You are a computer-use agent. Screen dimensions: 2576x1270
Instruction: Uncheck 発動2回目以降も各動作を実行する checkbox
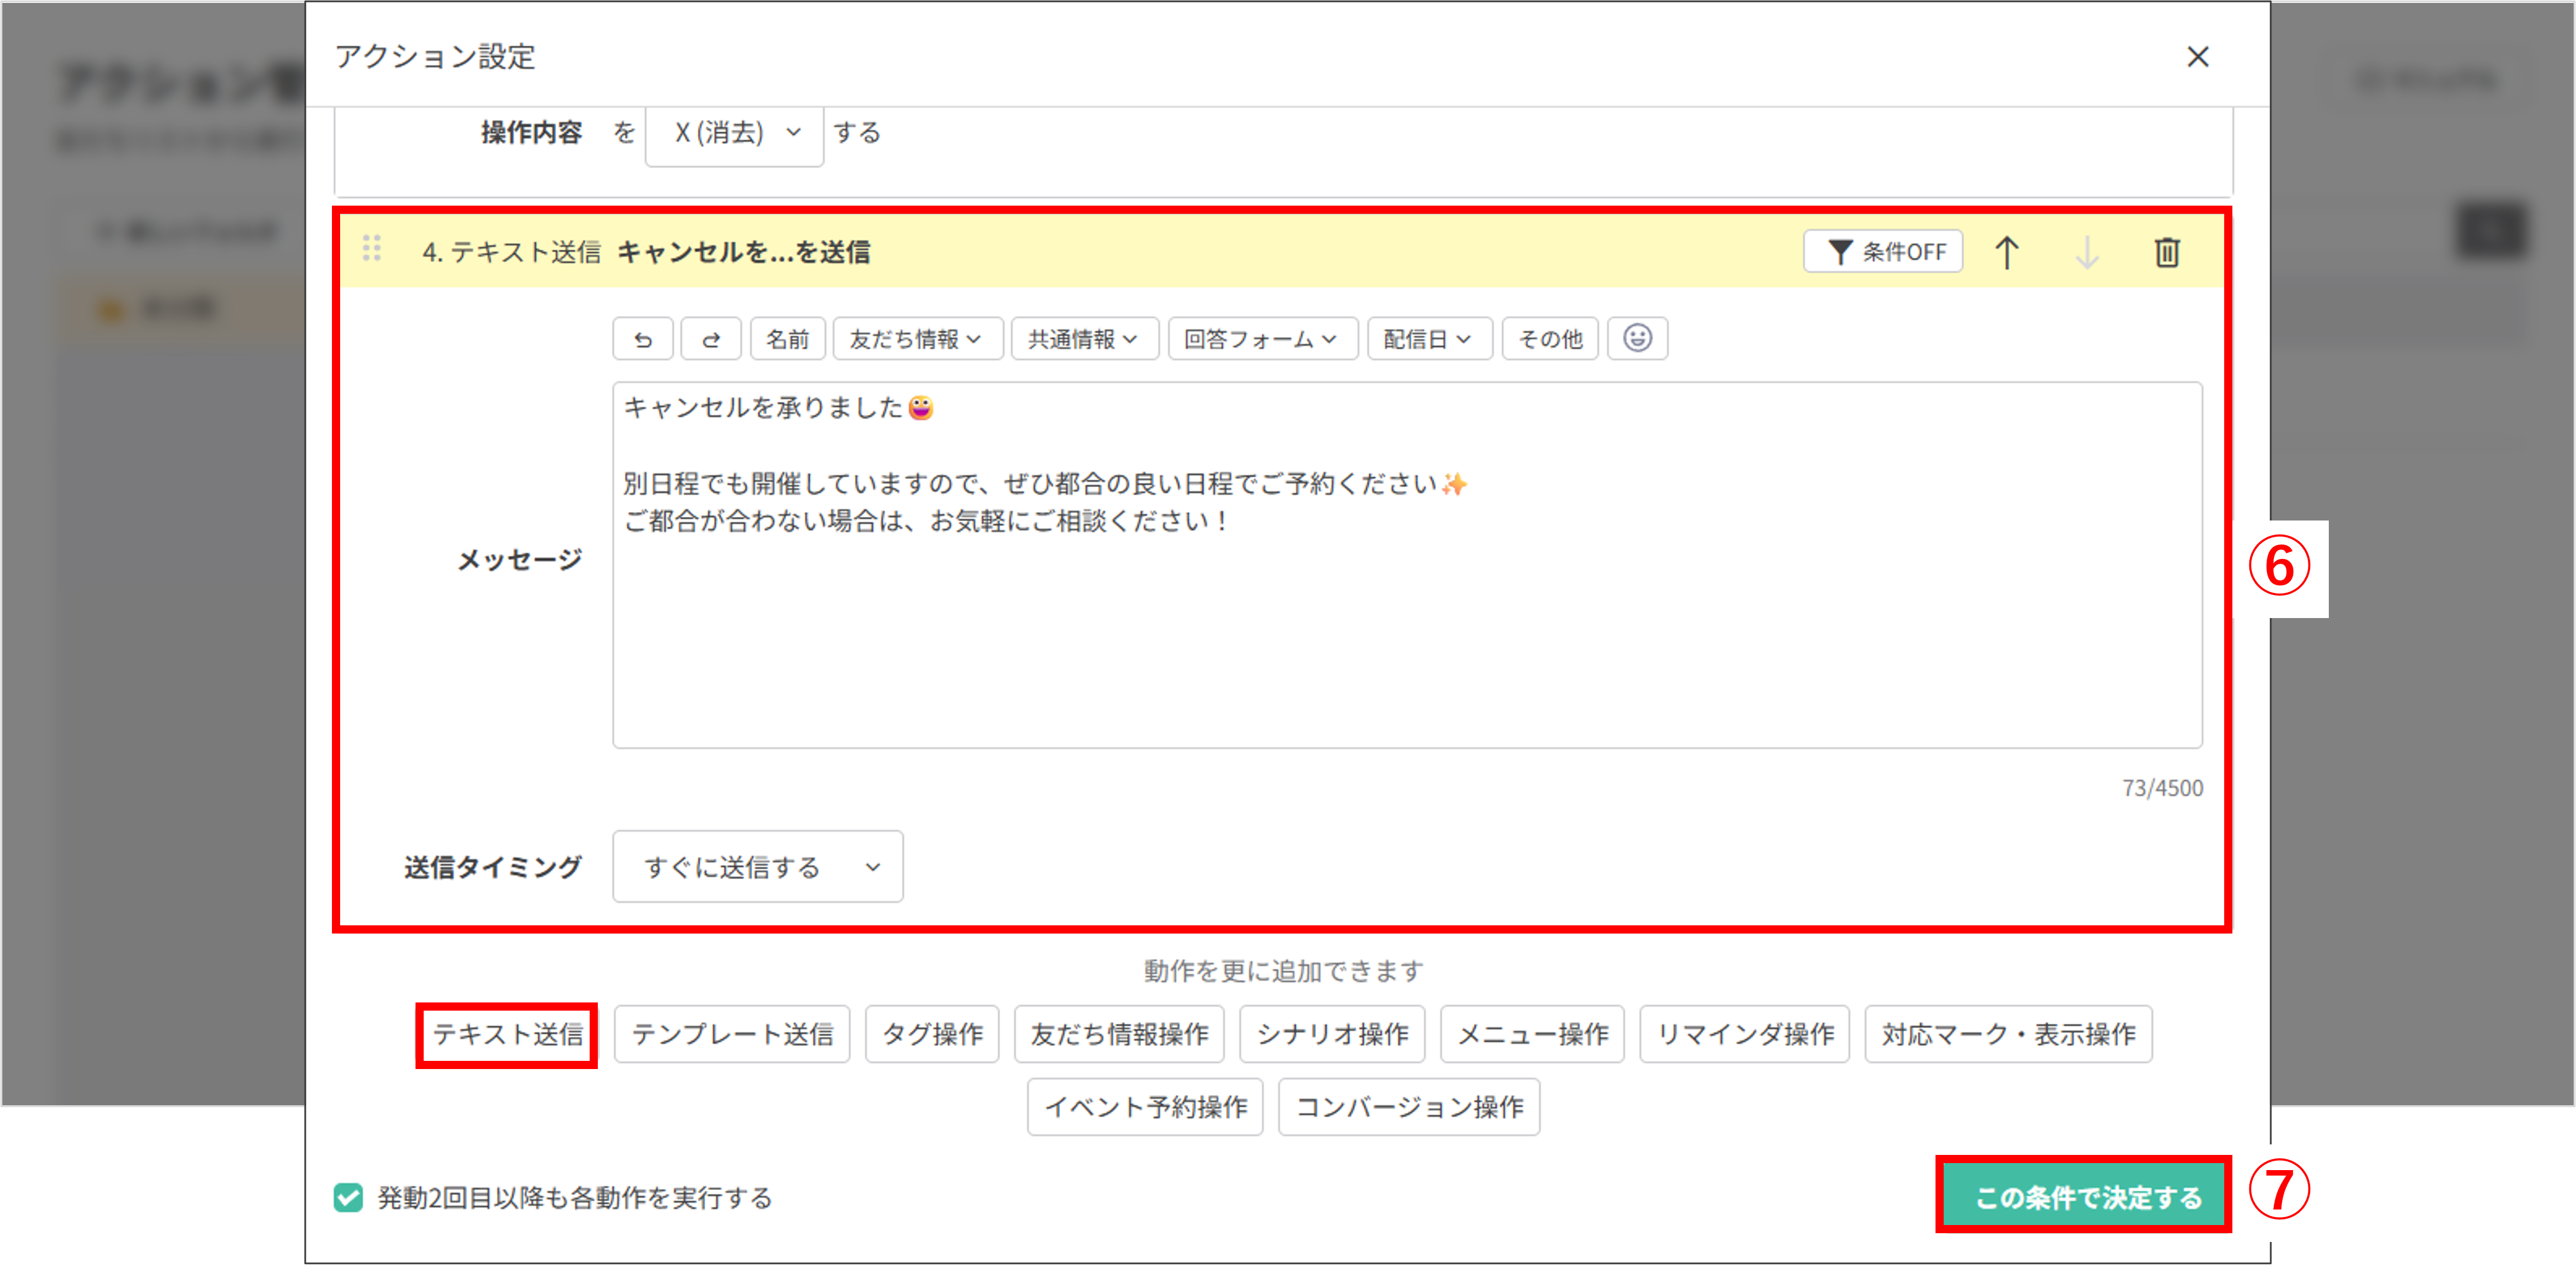pos(348,1197)
